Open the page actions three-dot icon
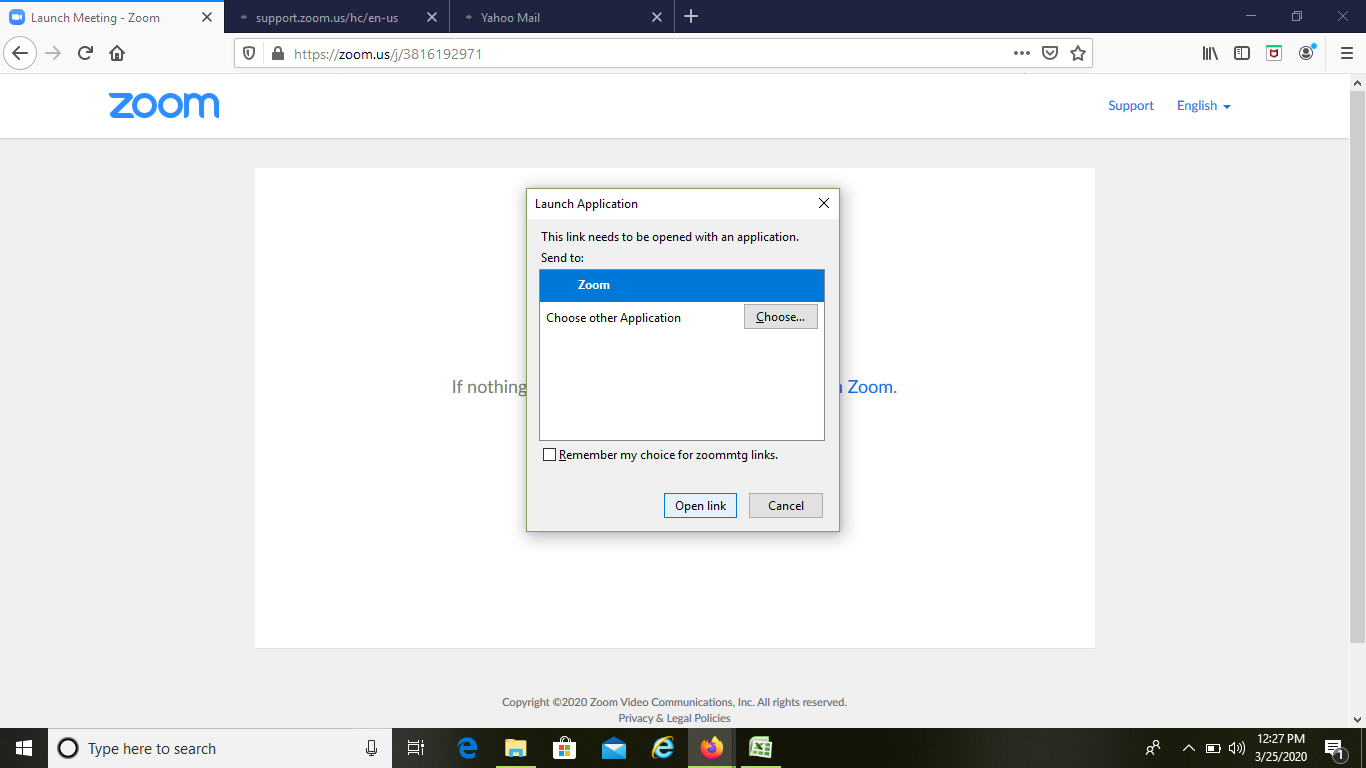Screen dimensions: 1366x768 pos(1021,53)
